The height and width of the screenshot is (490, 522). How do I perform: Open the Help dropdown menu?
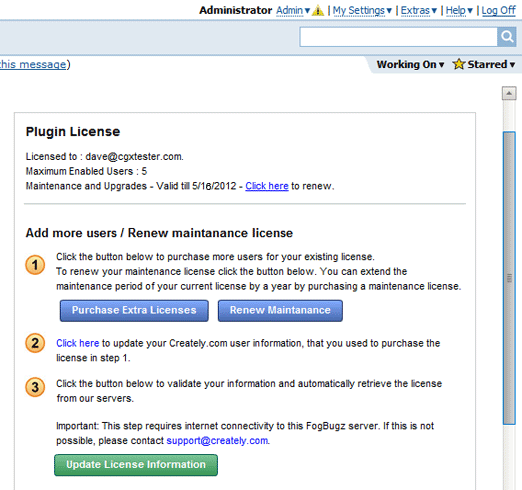pos(459,11)
